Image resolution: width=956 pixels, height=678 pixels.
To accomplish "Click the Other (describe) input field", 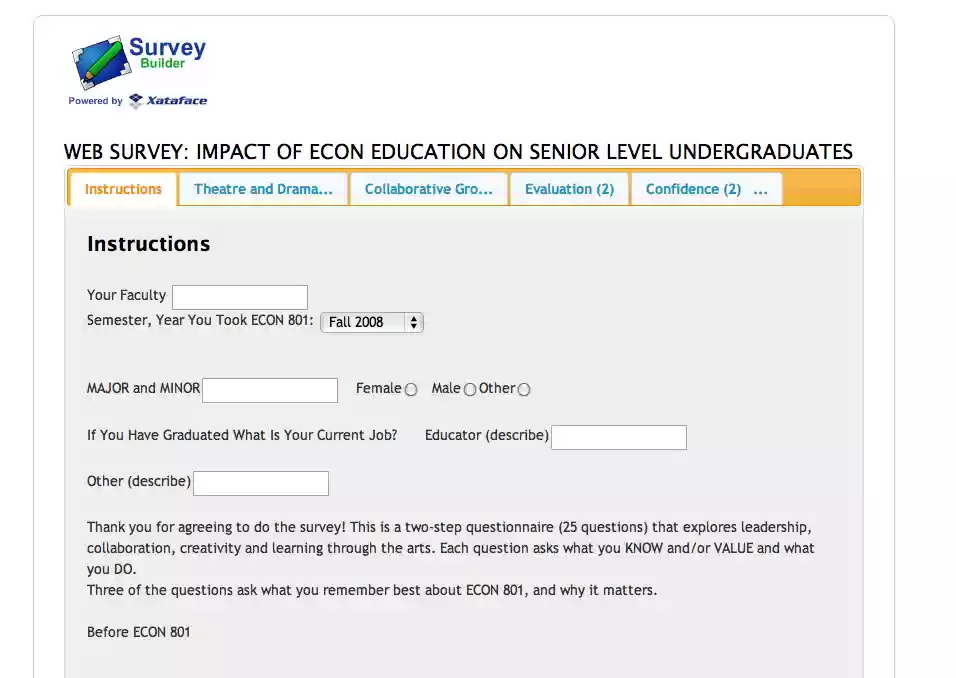I will (261, 483).
